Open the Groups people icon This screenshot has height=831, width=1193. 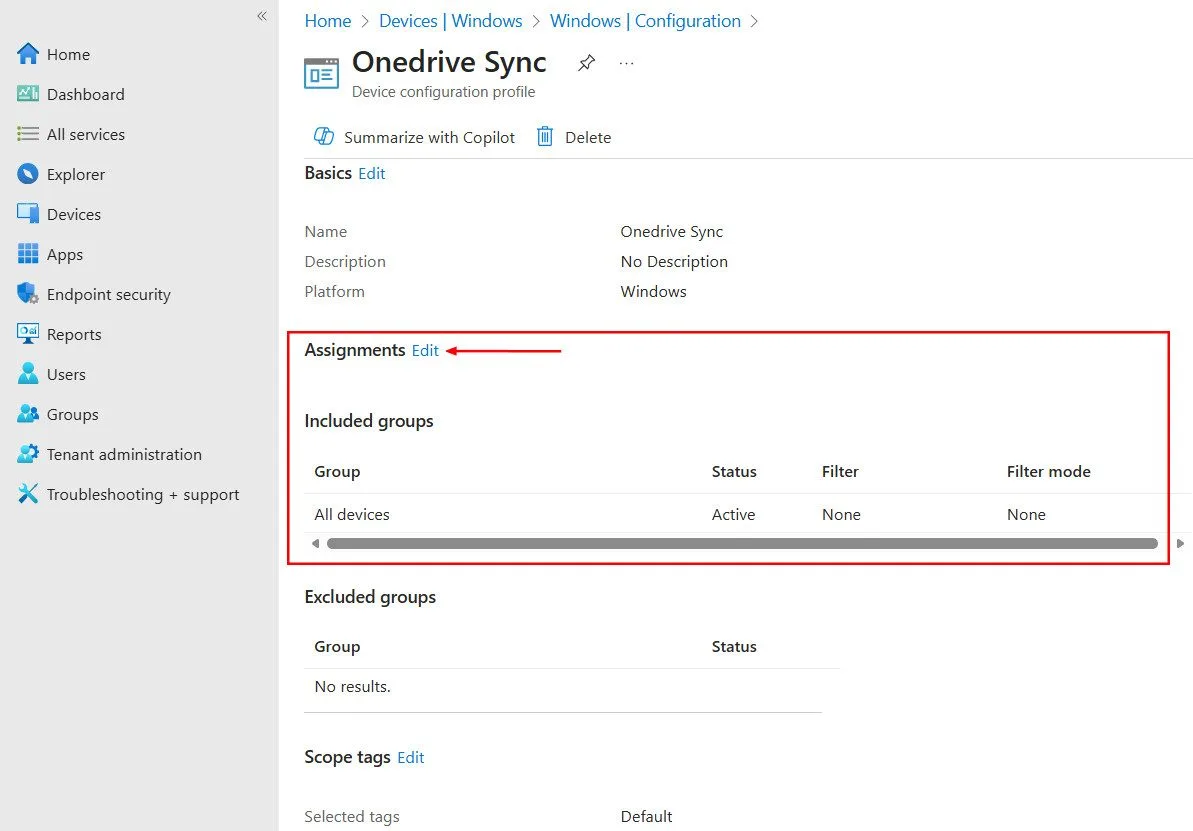click(x=28, y=414)
